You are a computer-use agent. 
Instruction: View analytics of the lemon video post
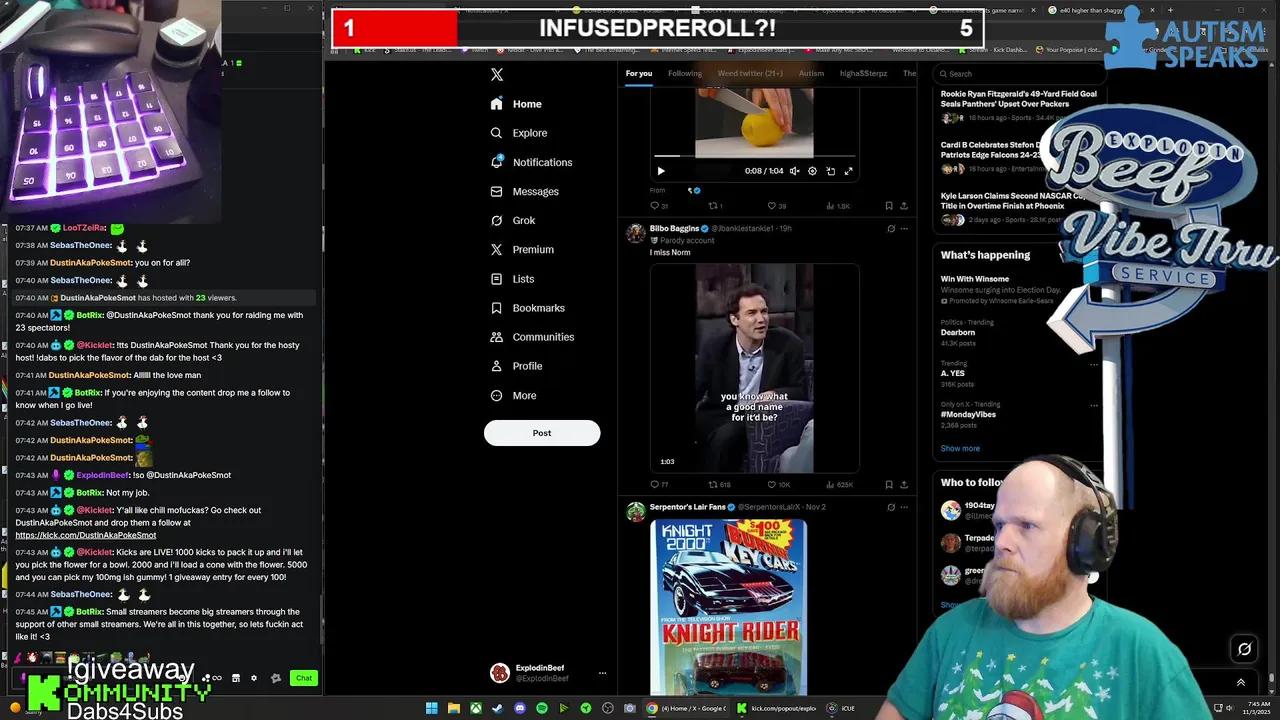coord(839,206)
